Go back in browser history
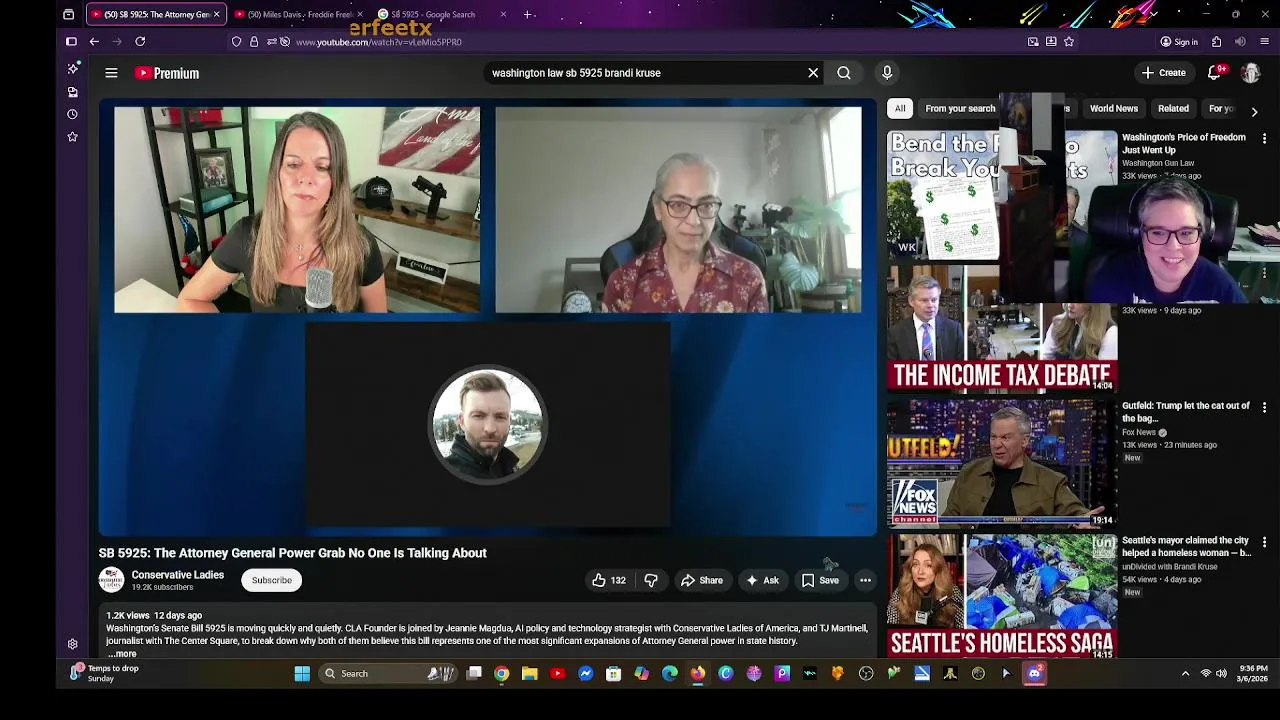The image size is (1280, 720). (94, 42)
